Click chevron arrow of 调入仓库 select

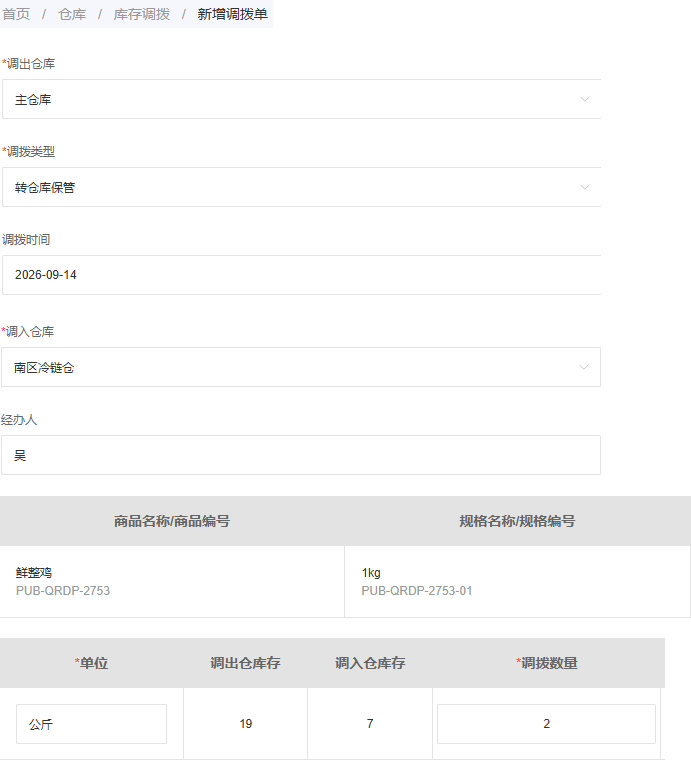(584, 367)
